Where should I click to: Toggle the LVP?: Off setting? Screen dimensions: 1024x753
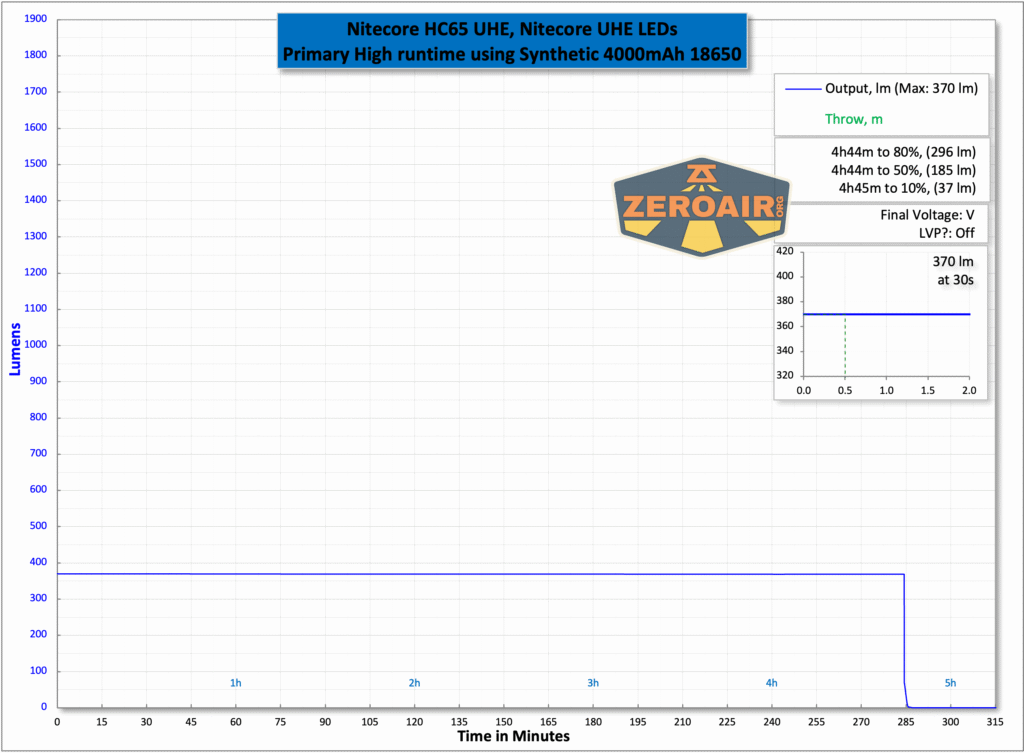click(949, 232)
